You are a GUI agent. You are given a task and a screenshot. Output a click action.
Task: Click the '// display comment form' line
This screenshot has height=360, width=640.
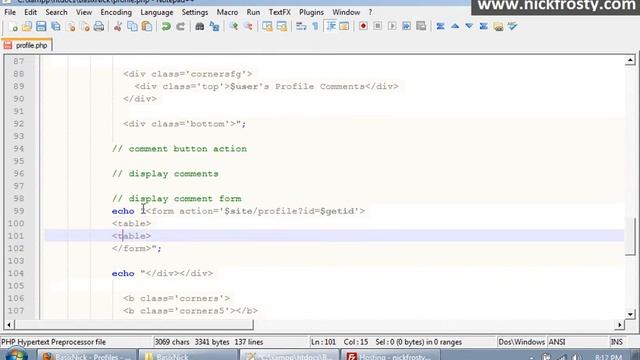click(176, 199)
